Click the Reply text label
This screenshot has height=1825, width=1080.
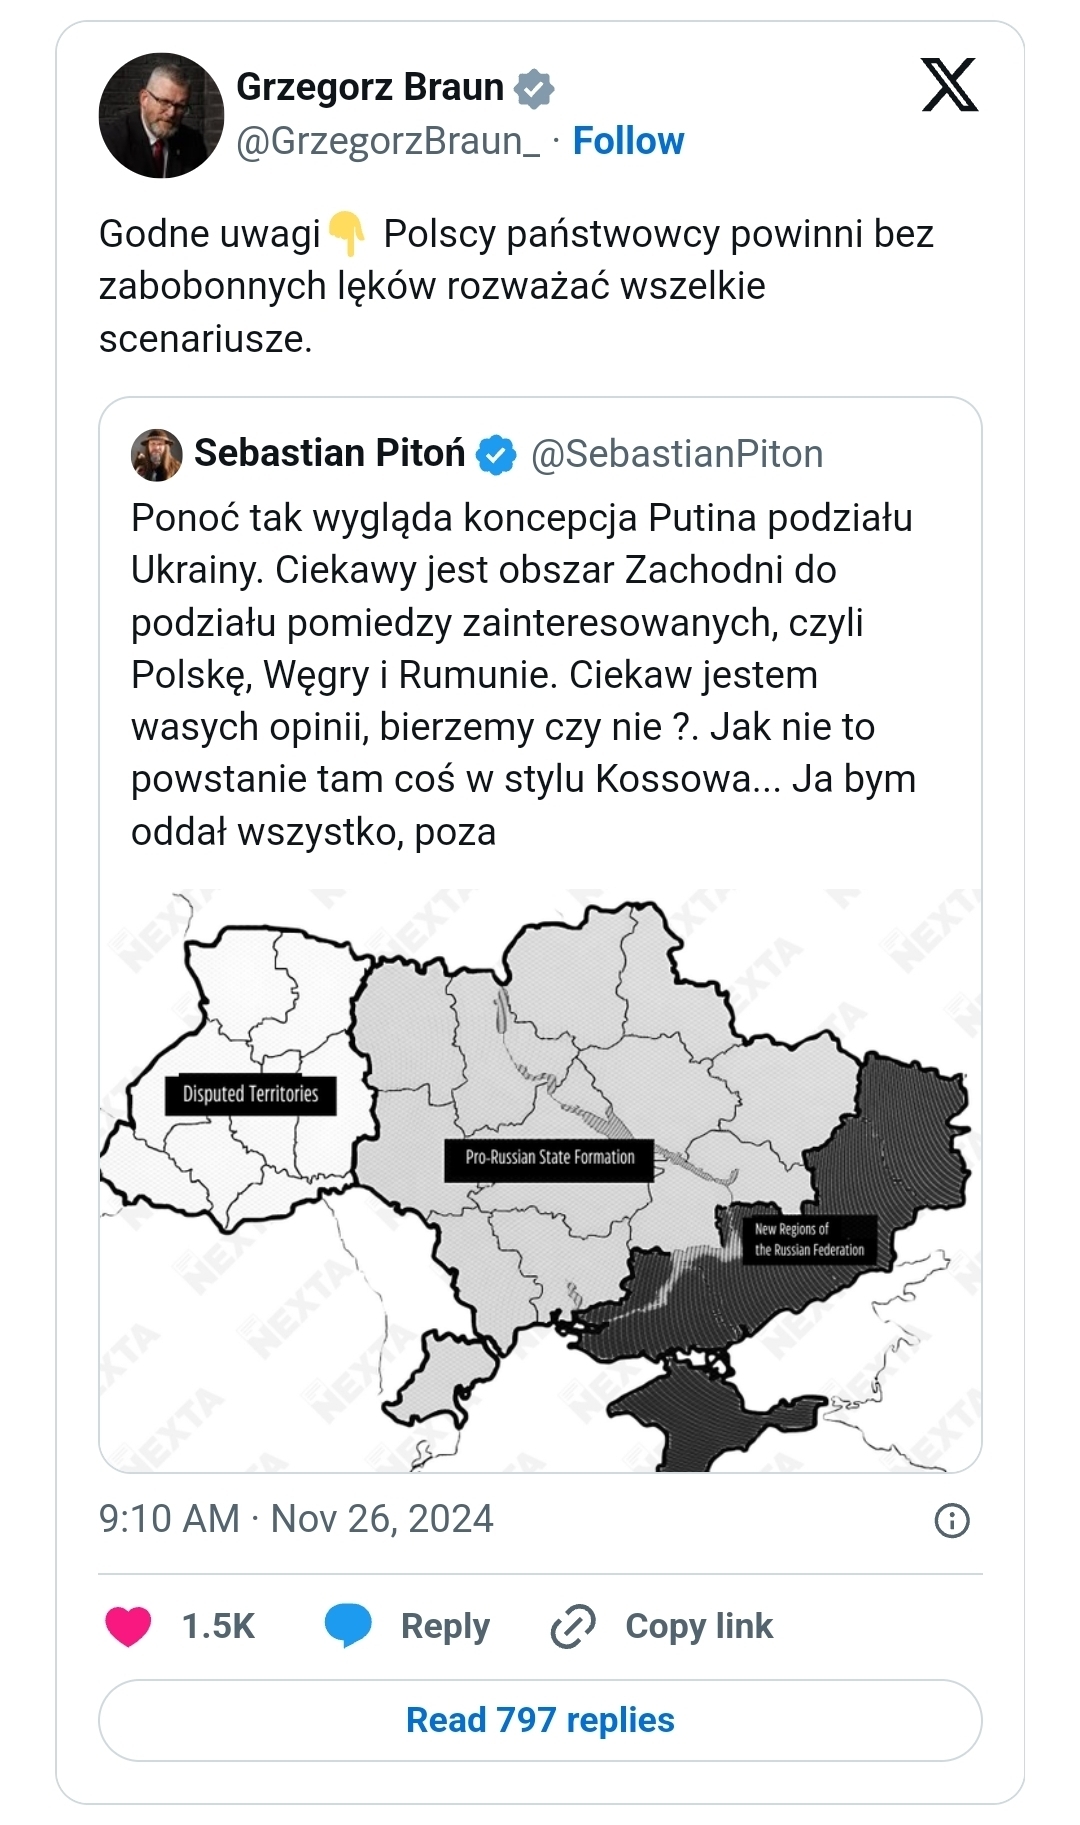(445, 1626)
